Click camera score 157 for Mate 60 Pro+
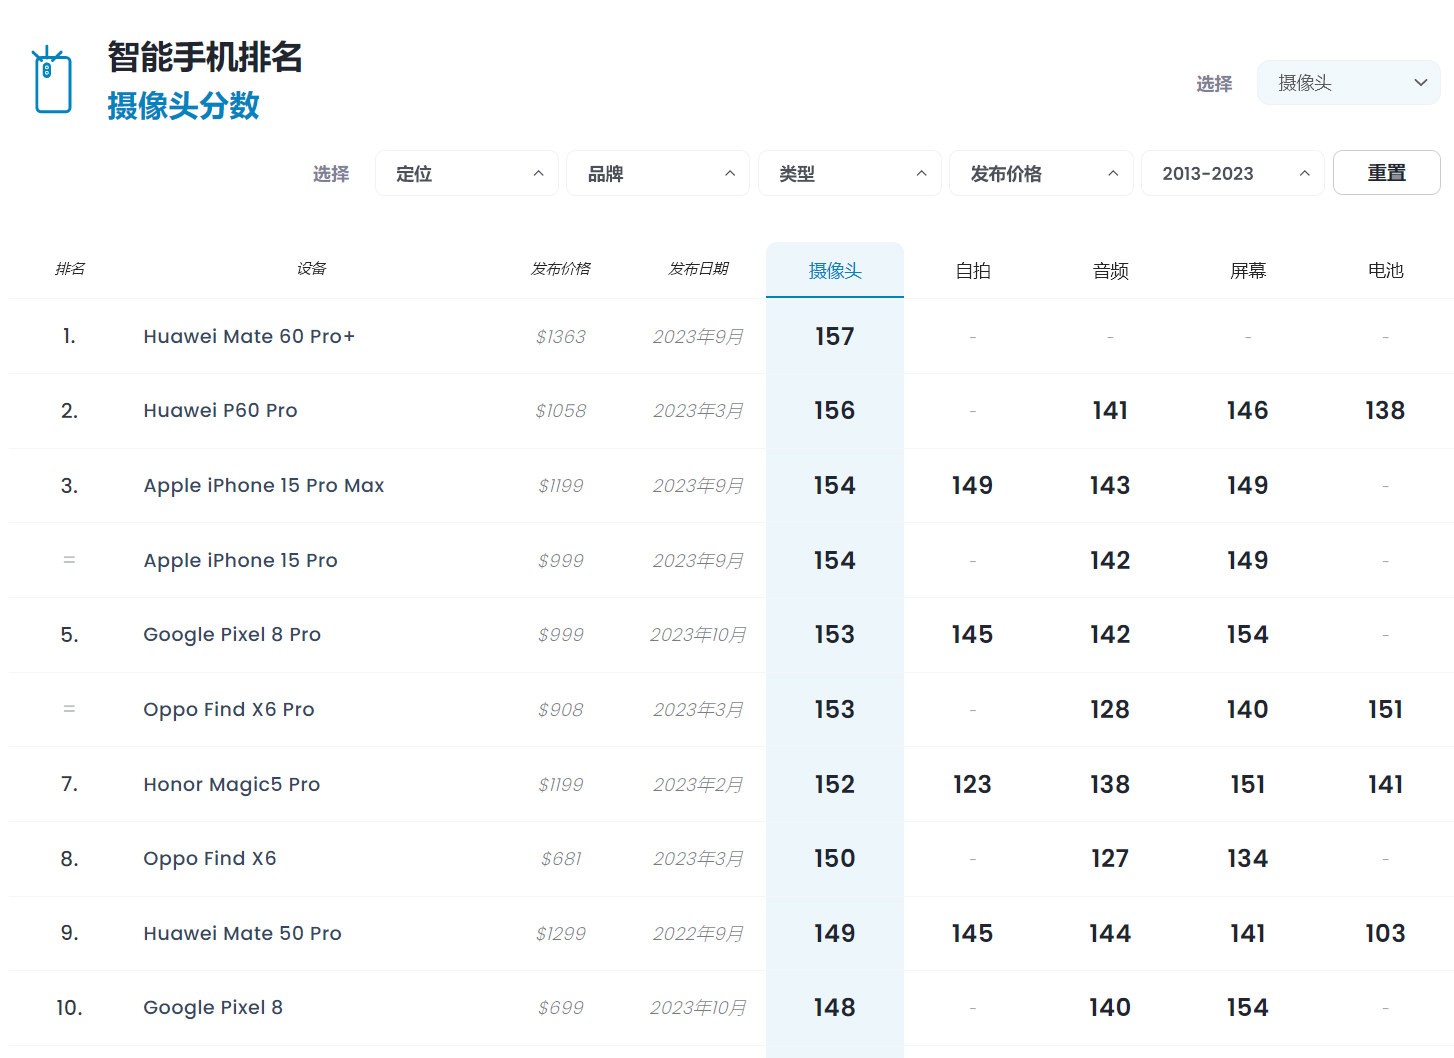The width and height of the screenshot is (1454, 1058). pyautogui.click(x=835, y=336)
